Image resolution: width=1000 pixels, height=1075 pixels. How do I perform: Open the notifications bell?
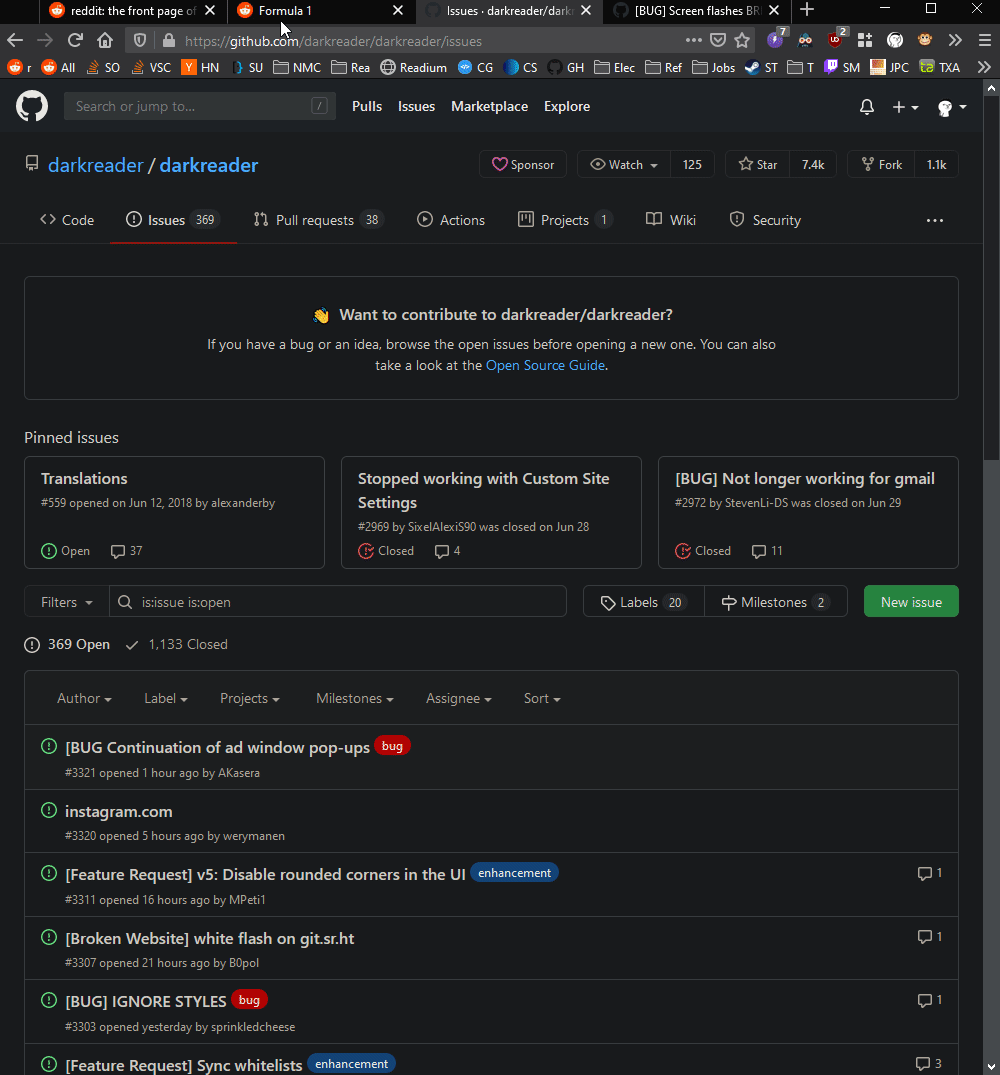(866, 107)
